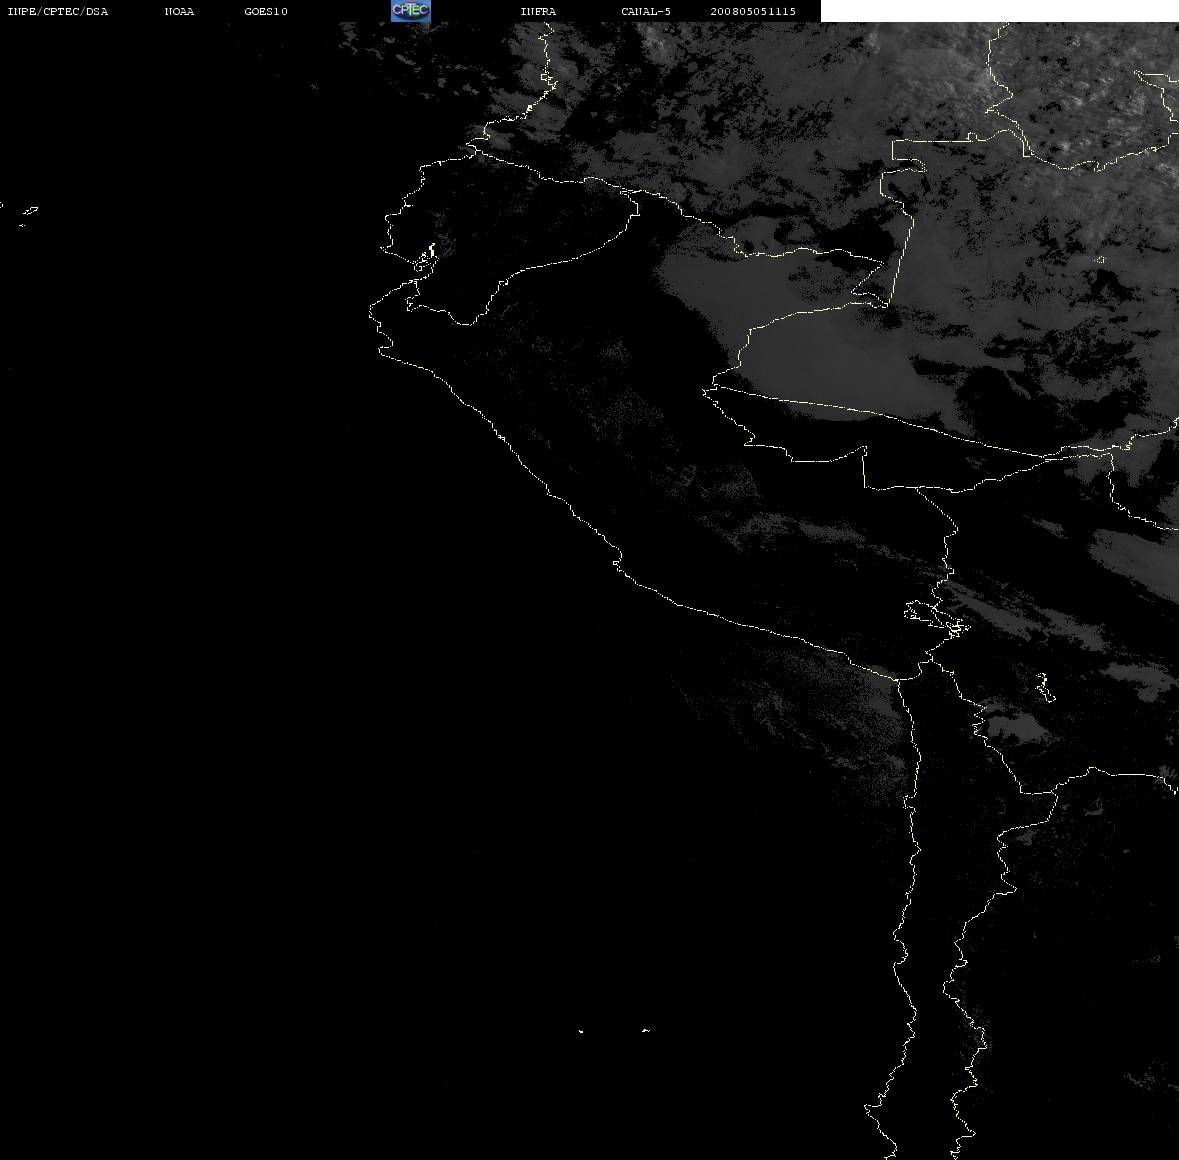
Task: Click the Lake Titicaca outline on the map
Action: click(x=936, y=618)
